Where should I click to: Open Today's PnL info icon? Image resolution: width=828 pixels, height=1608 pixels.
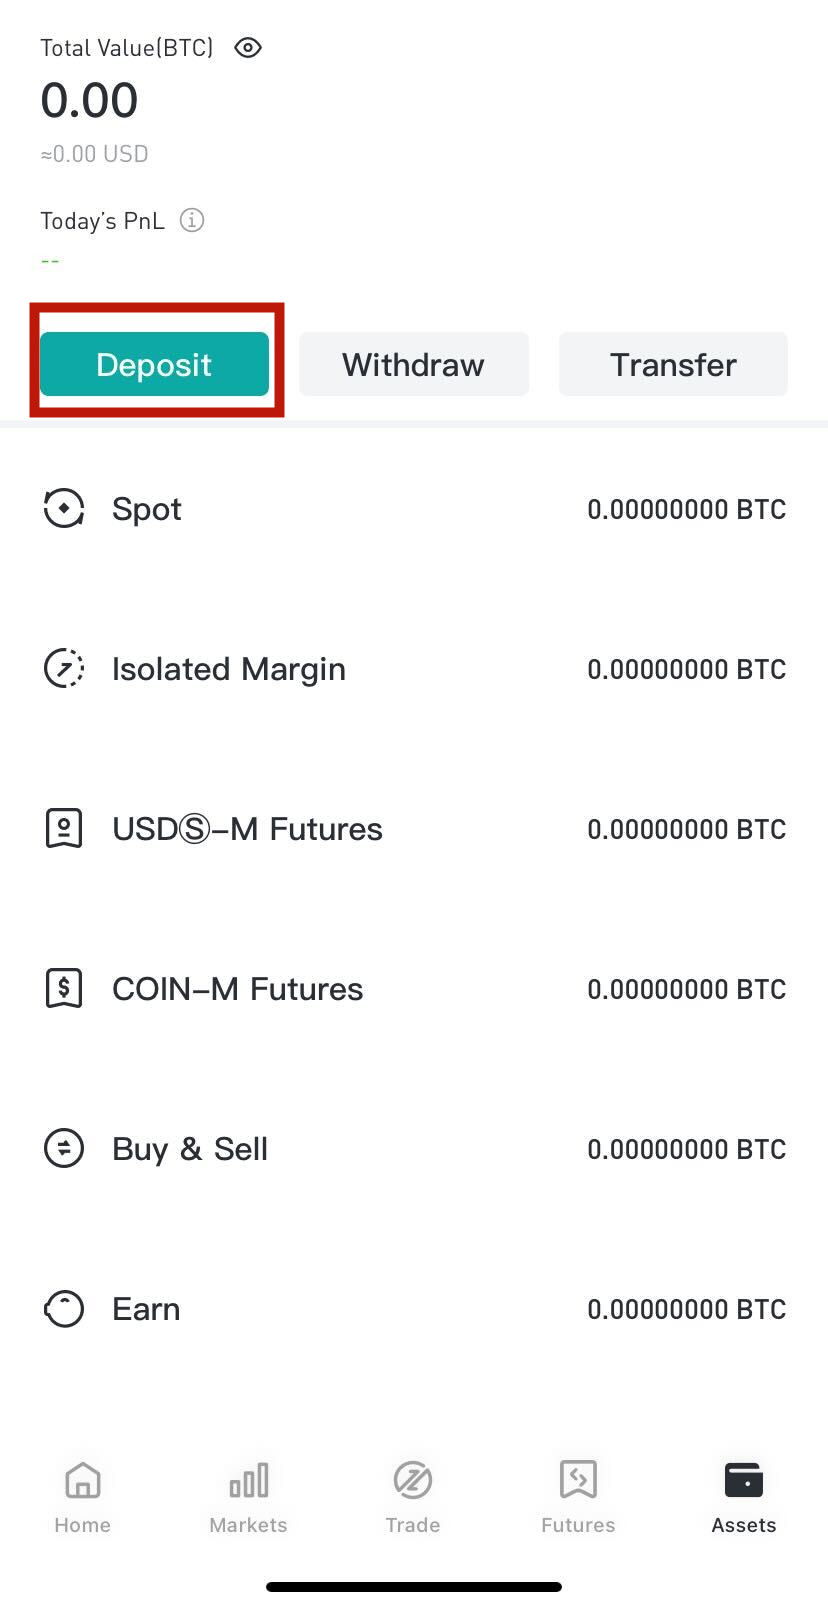192,220
